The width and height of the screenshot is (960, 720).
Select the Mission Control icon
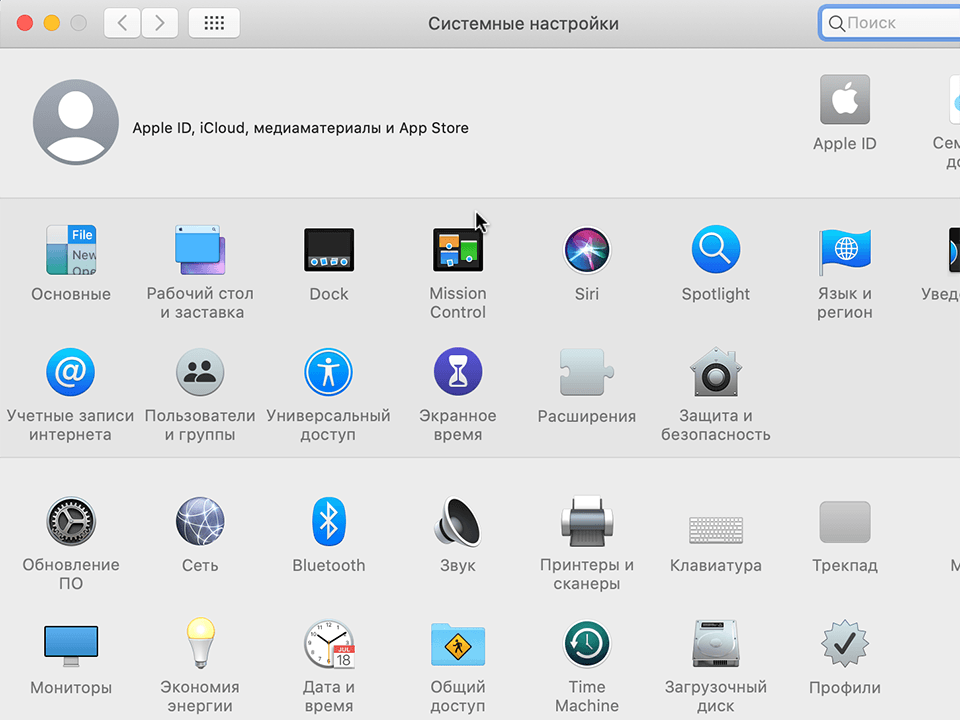[x=457, y=250]
